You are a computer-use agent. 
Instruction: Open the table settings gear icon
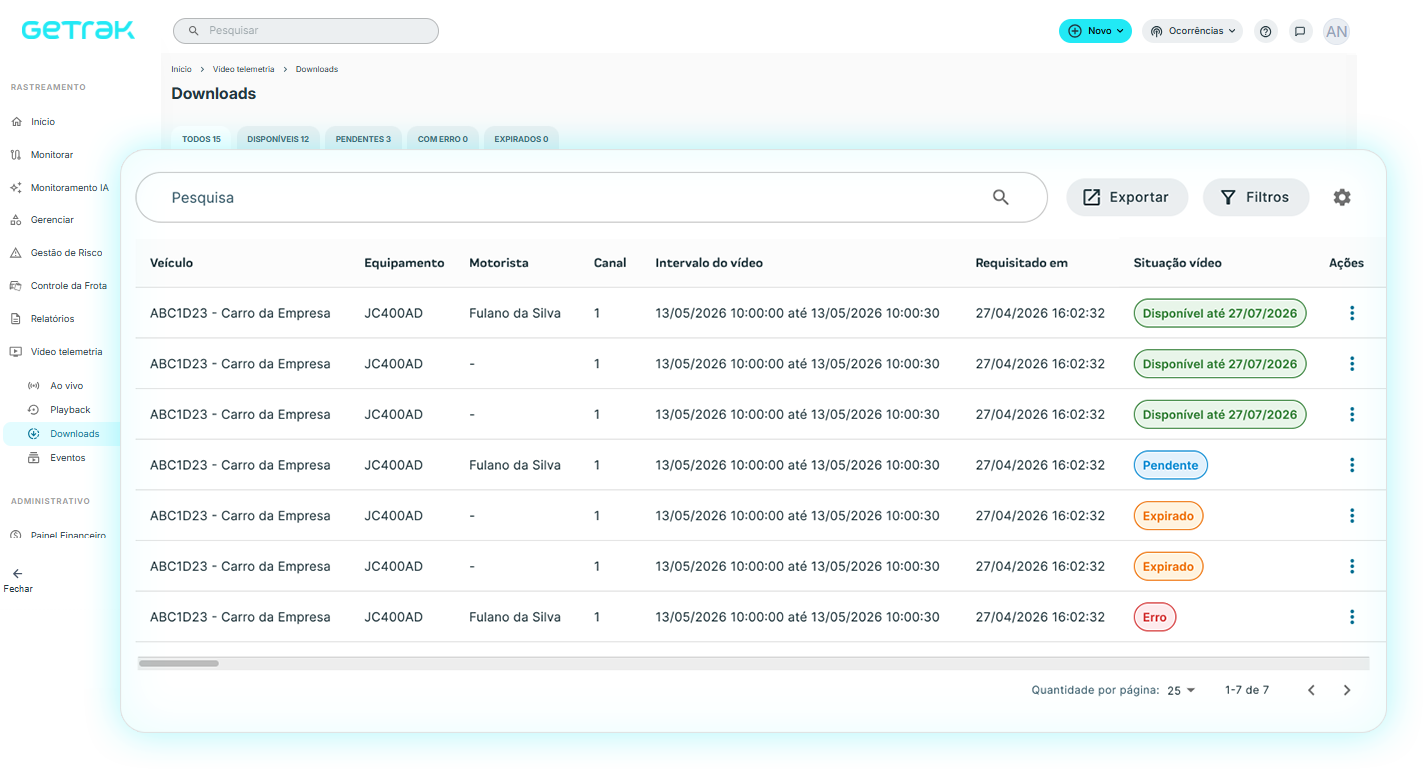pyautogui.click(x=1342, y=197)
